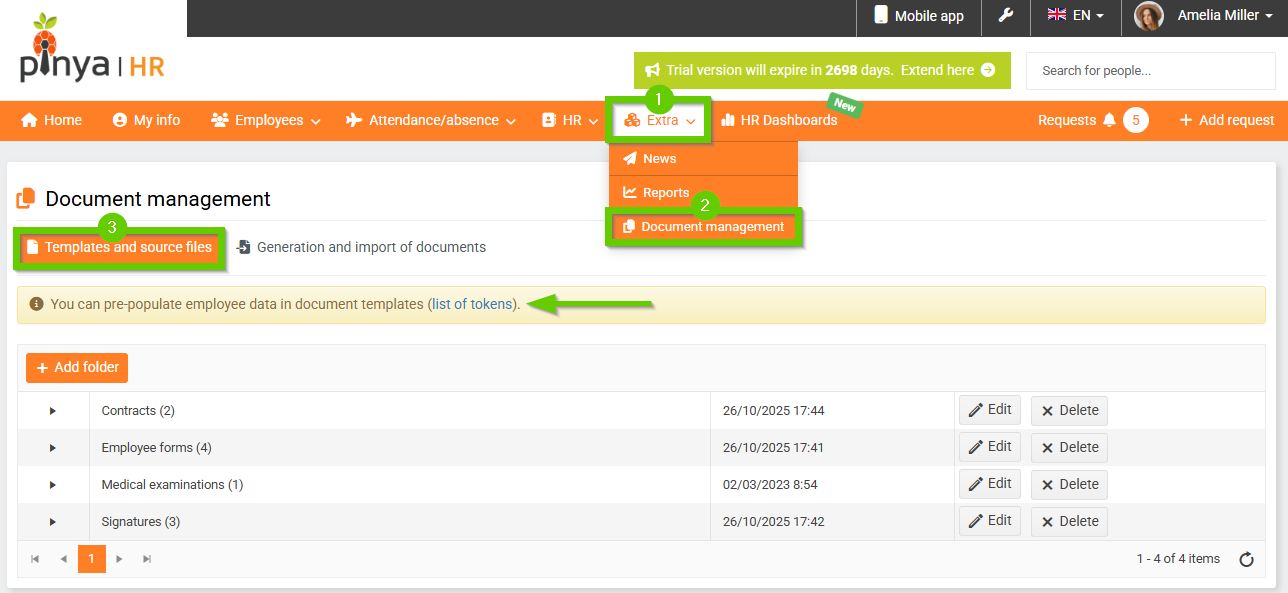Expand the Medical examinations folder row
This screenshot has height=593, width=1288.
(53, 485)
